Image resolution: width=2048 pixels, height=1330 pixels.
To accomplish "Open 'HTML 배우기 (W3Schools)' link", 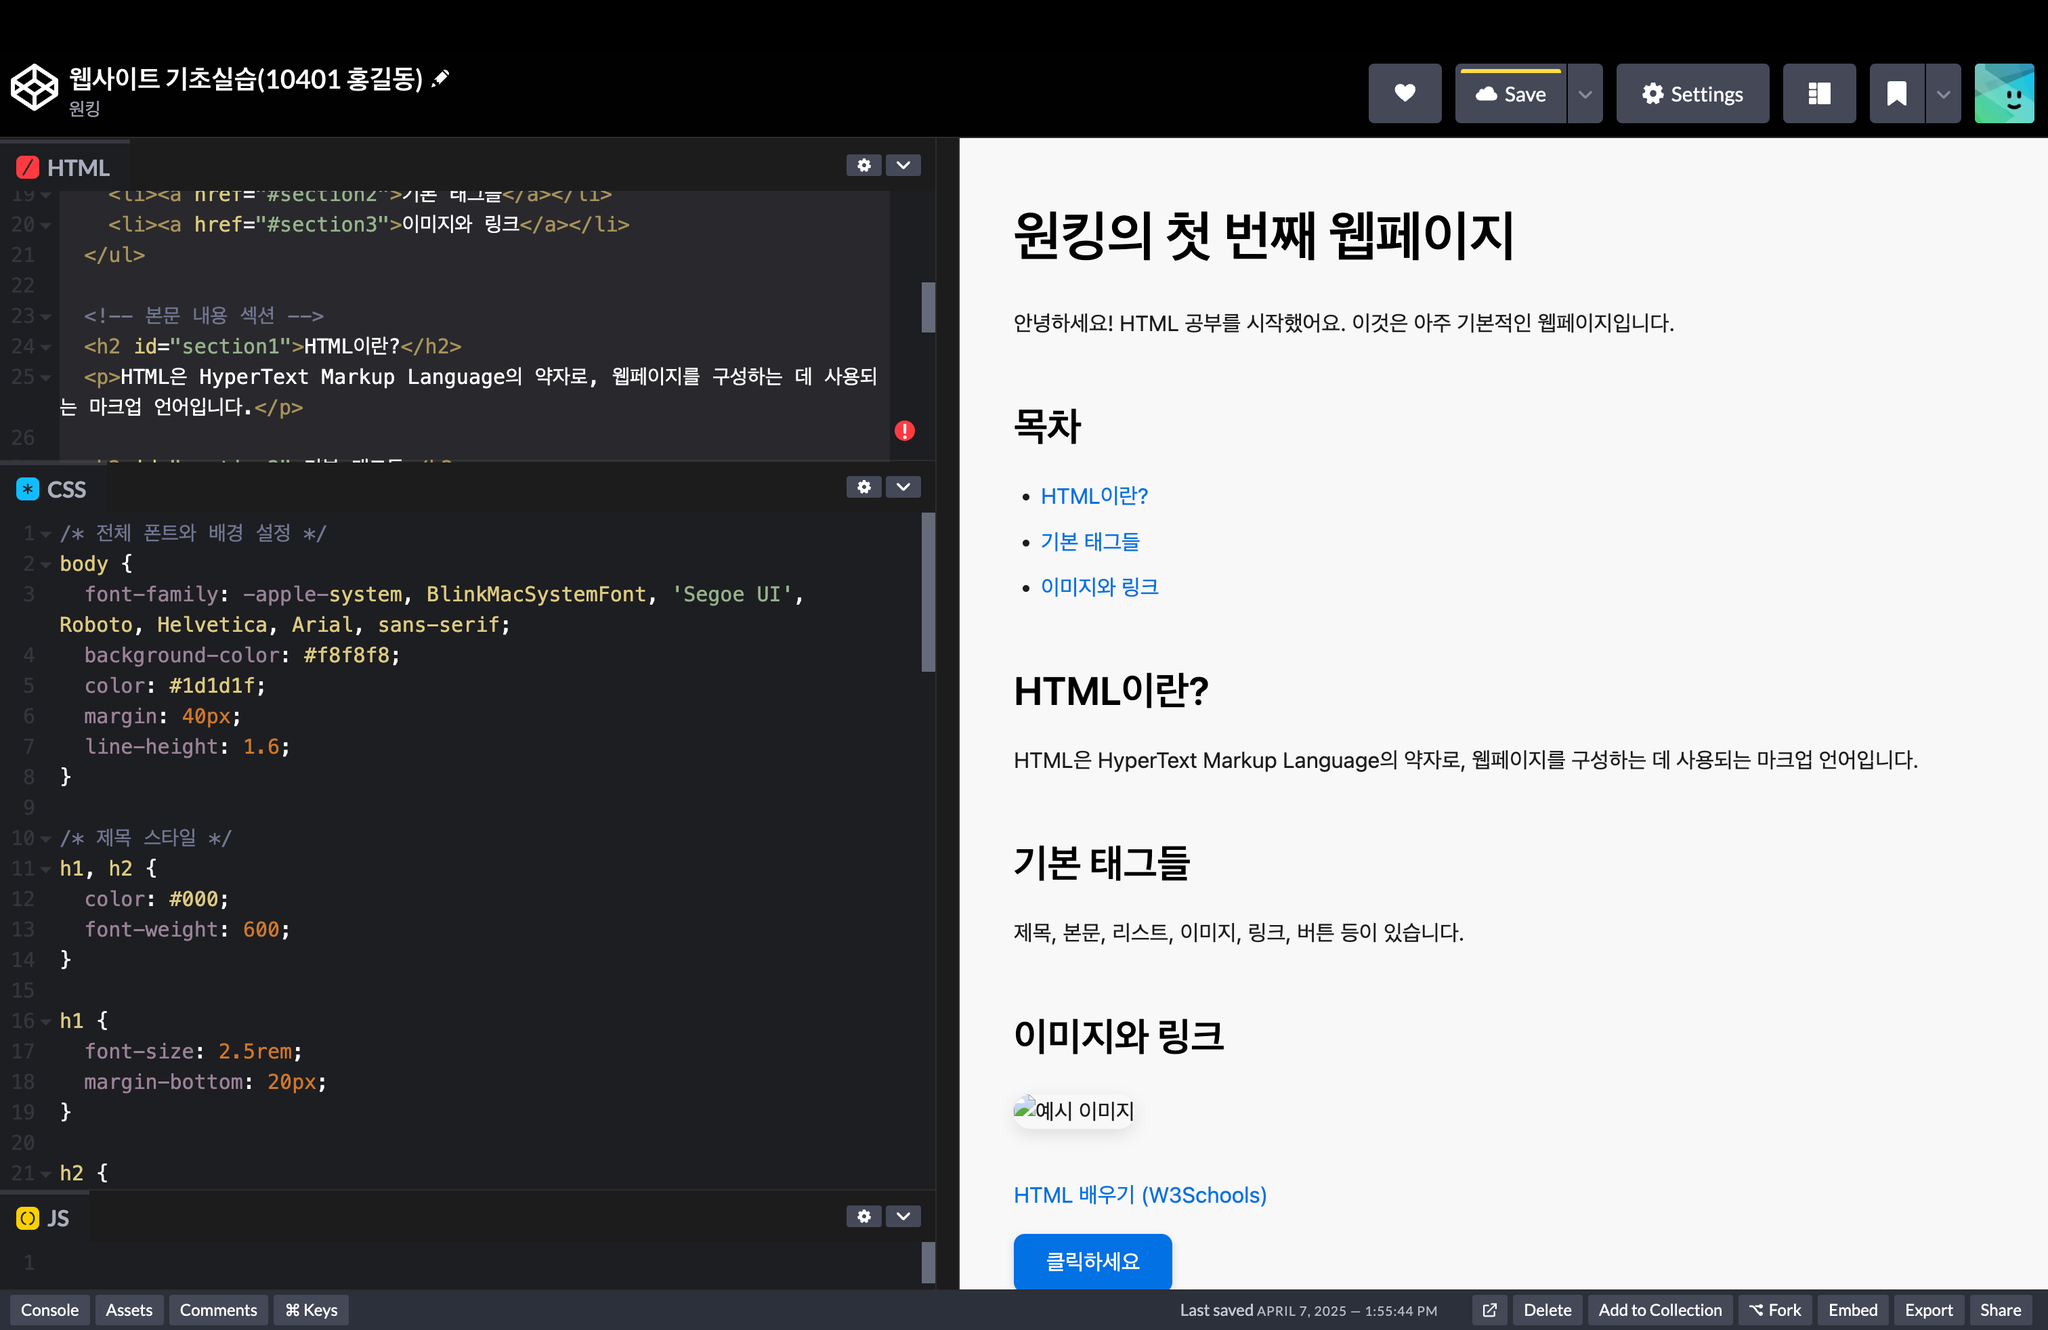I will click(1140, 1195).
